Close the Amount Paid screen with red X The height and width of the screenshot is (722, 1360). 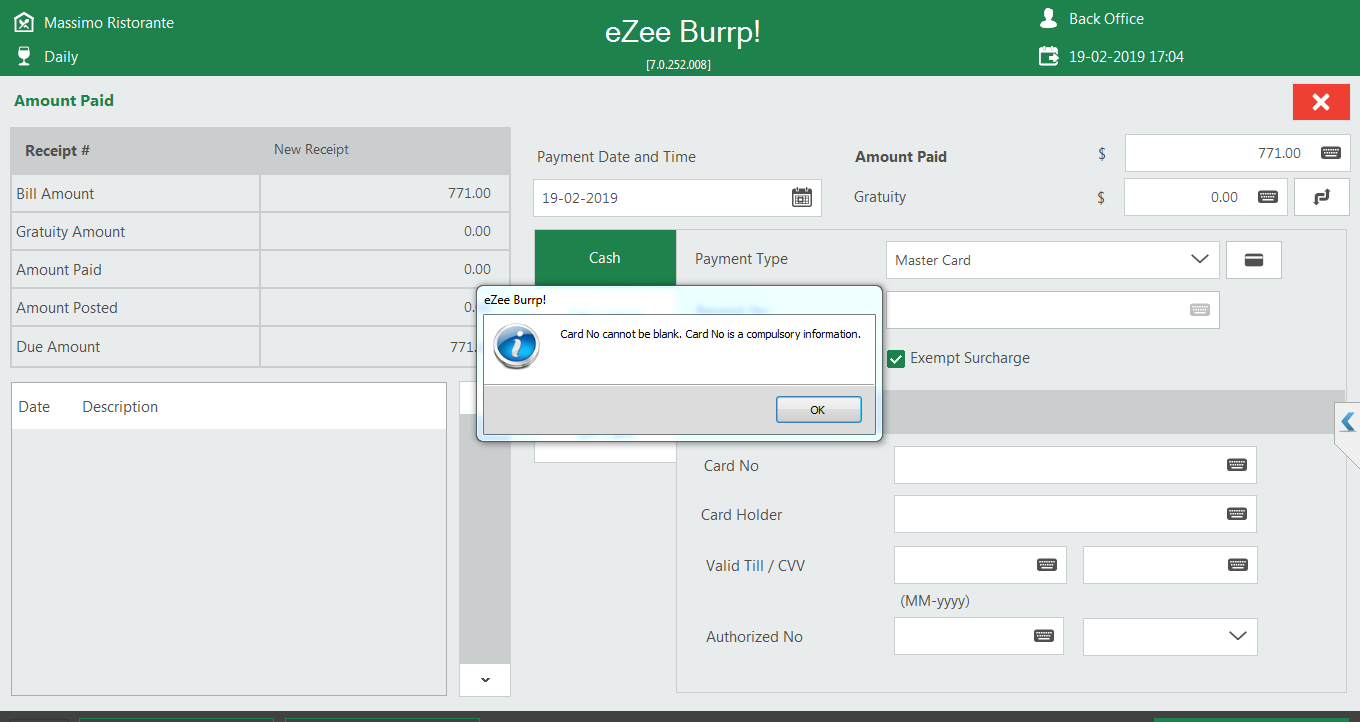pos(1321,102)
